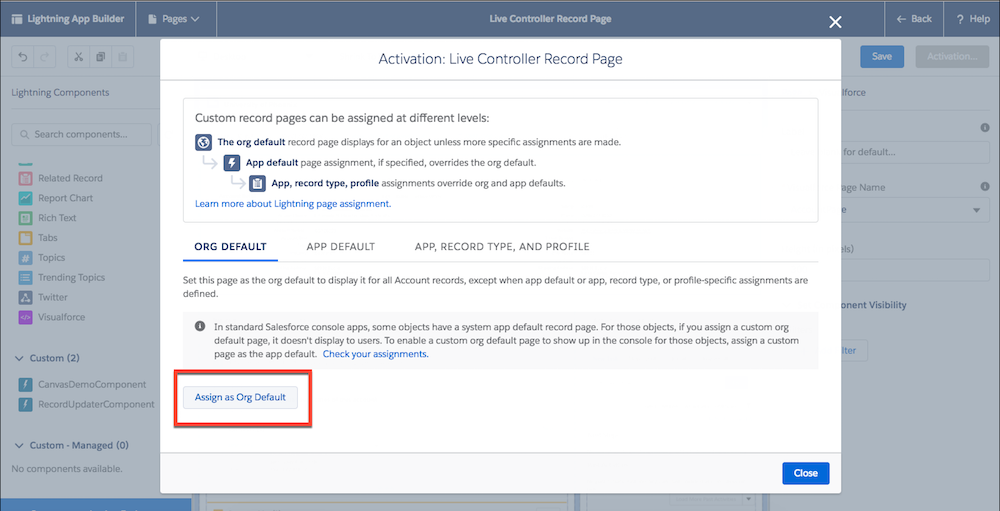Close the Activation dialog with Close button
This screenshot has width=1000, height=511.
click(x=805, y=473)
